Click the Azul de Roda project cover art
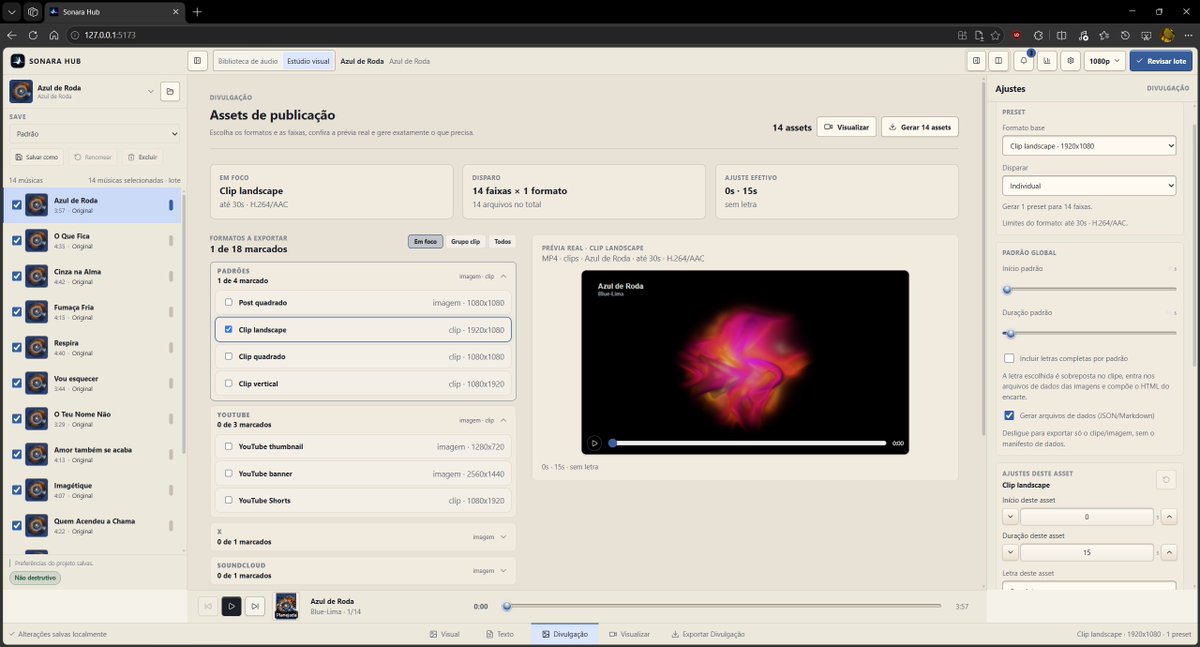 20,92
